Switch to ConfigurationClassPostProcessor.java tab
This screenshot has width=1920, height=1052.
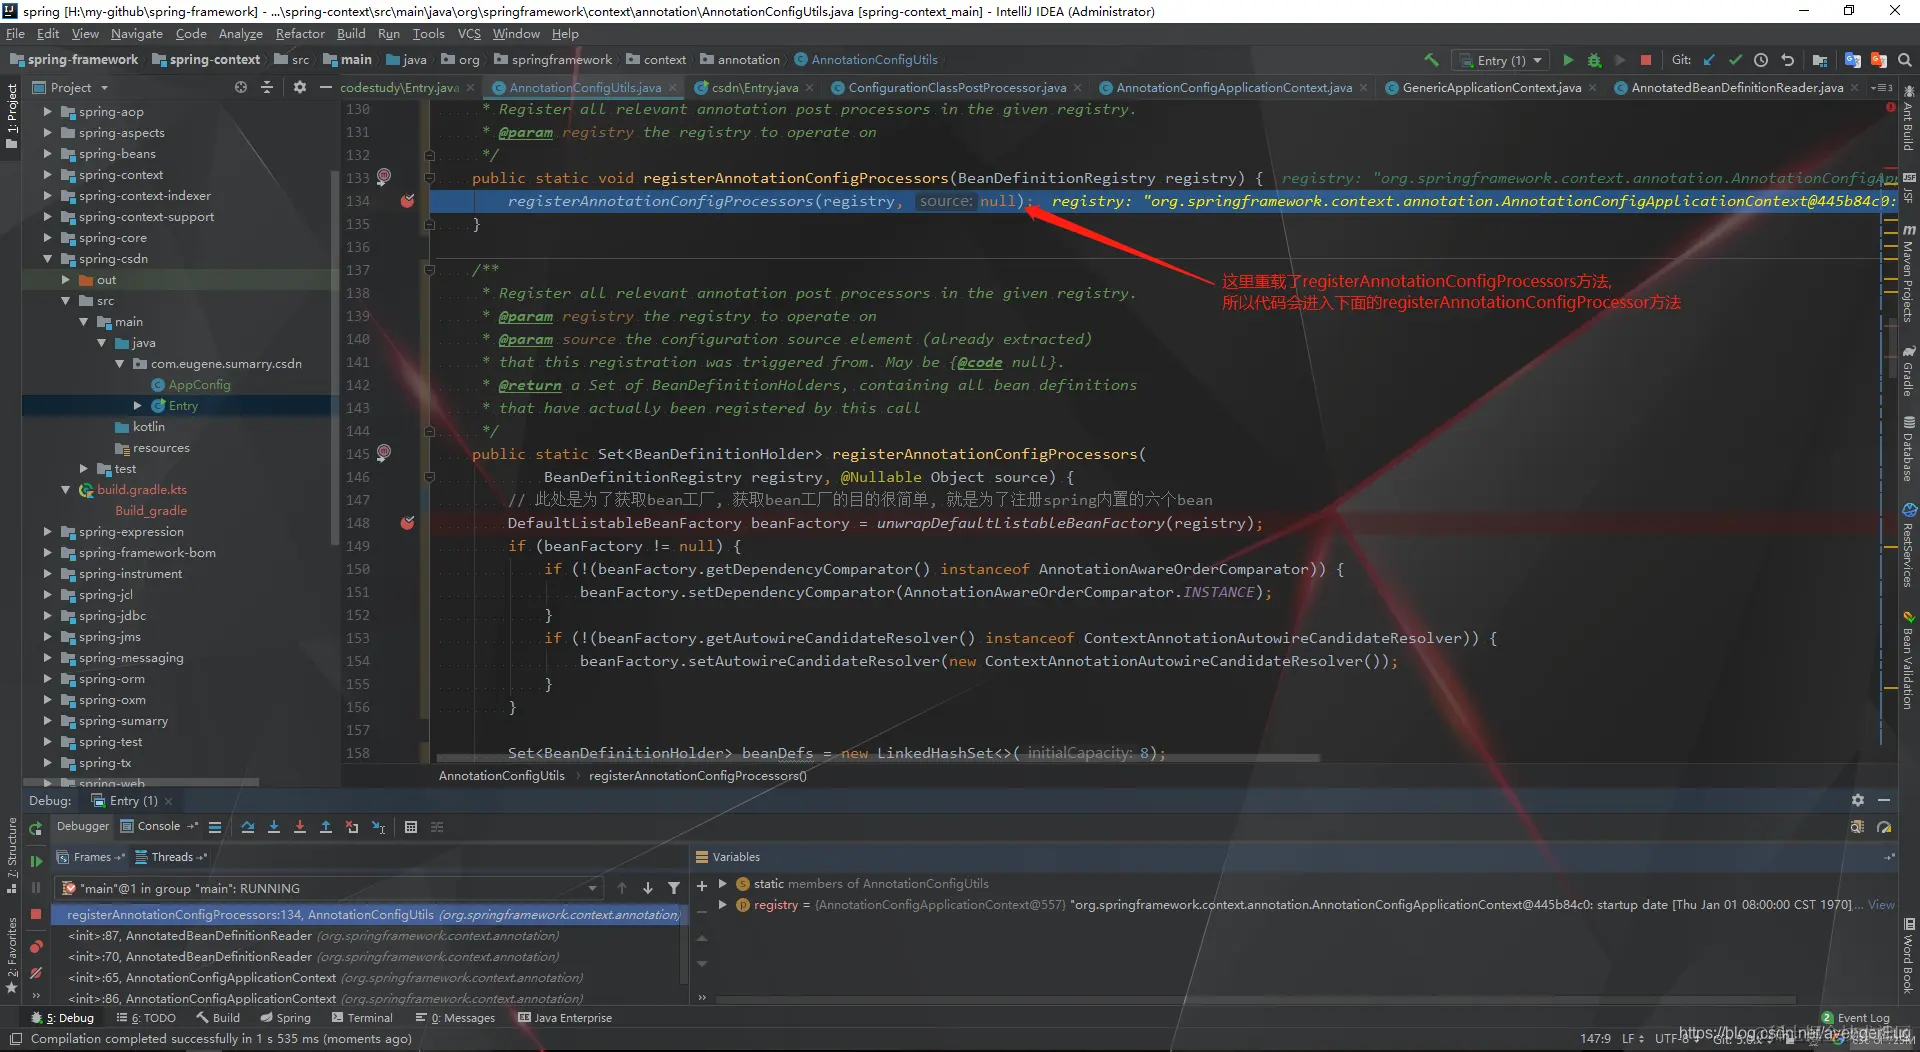(956, 88)
